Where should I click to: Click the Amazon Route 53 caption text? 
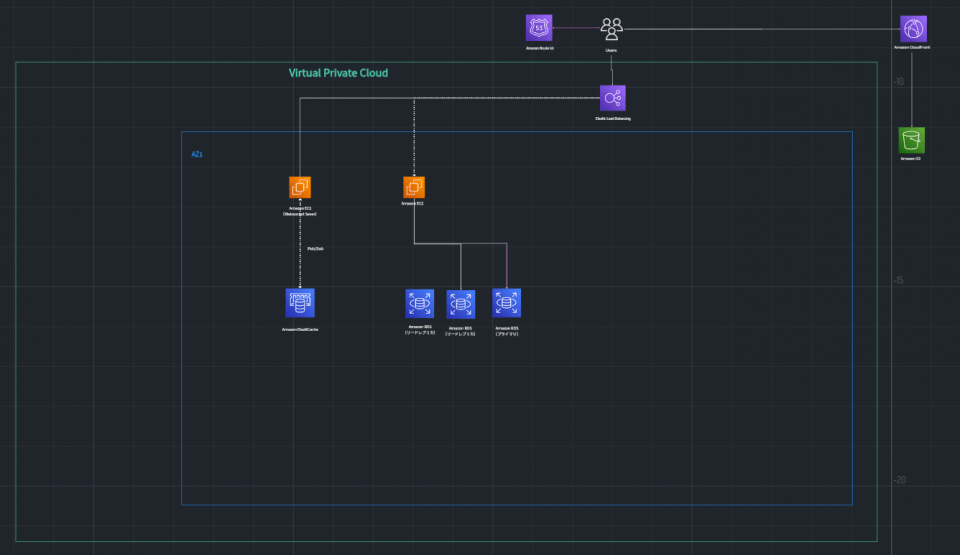(x=539, y=48)
